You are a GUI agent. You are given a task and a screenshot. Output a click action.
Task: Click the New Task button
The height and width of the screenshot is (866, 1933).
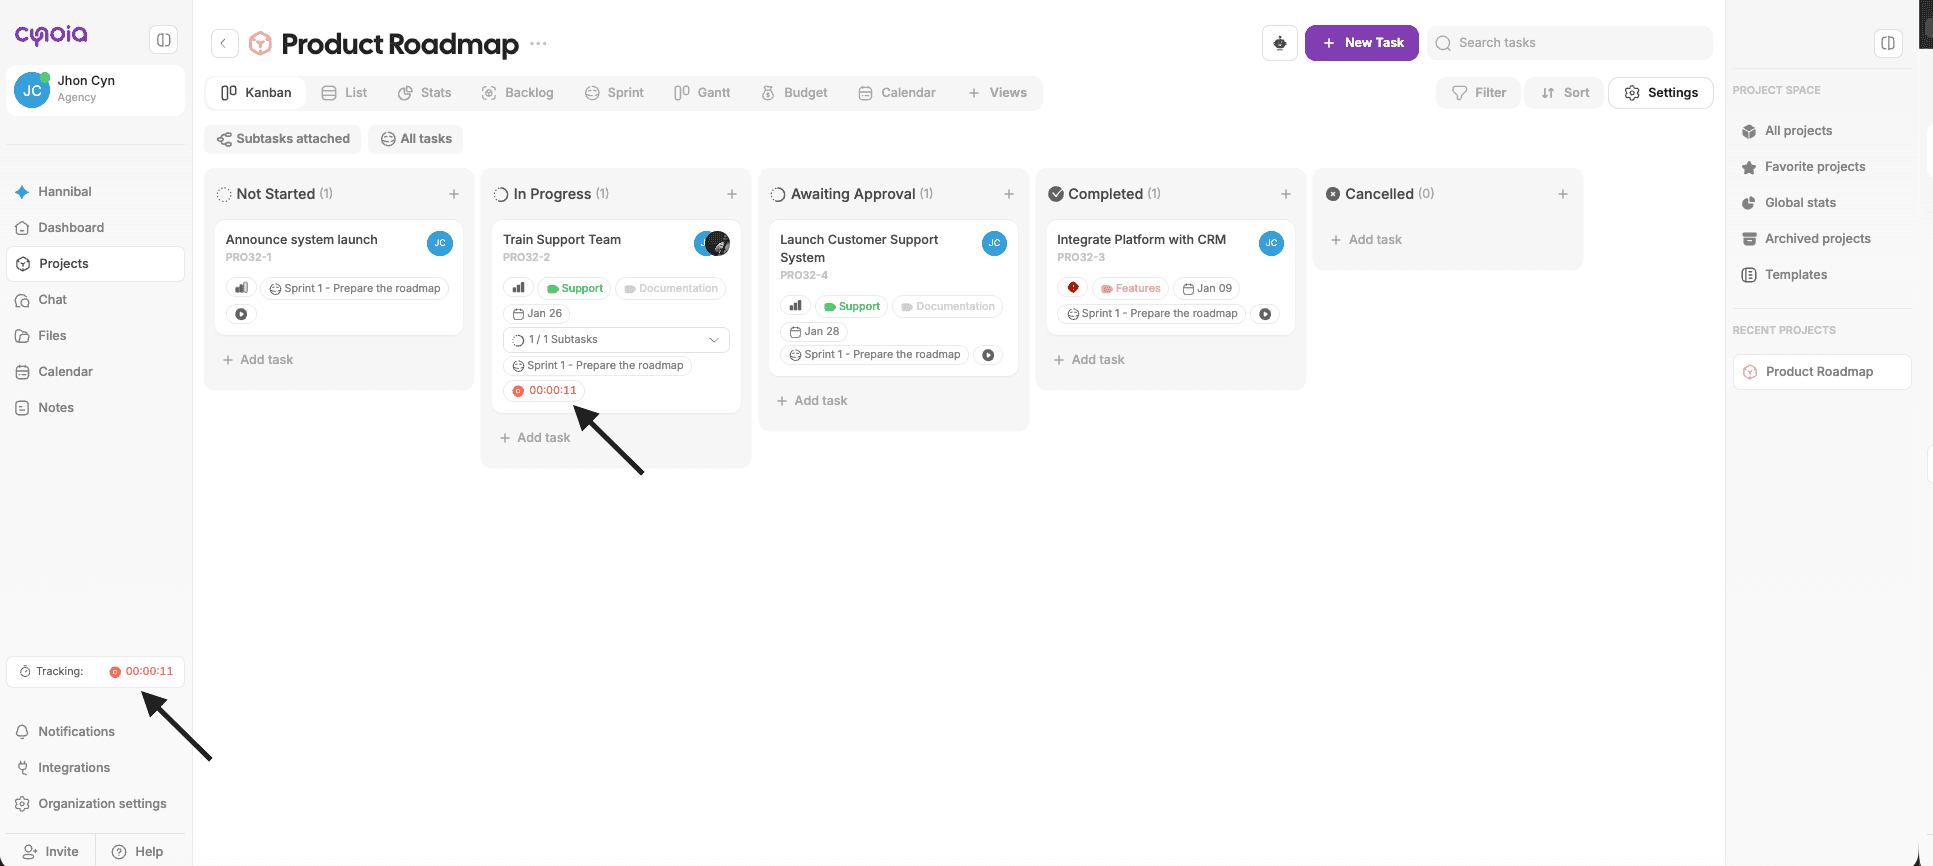tap(1362, 43)
